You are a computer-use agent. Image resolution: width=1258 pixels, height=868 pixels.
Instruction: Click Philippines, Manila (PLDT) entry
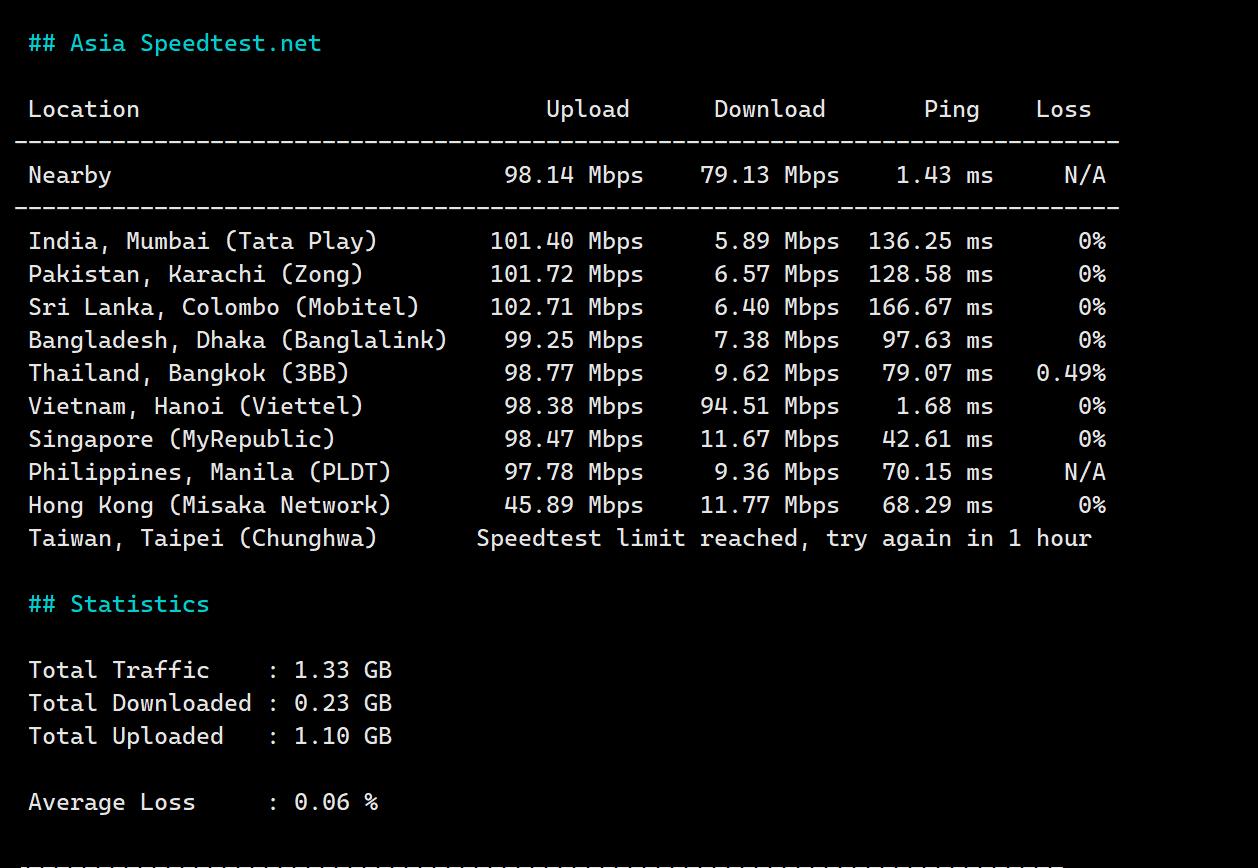coord(210,472)
